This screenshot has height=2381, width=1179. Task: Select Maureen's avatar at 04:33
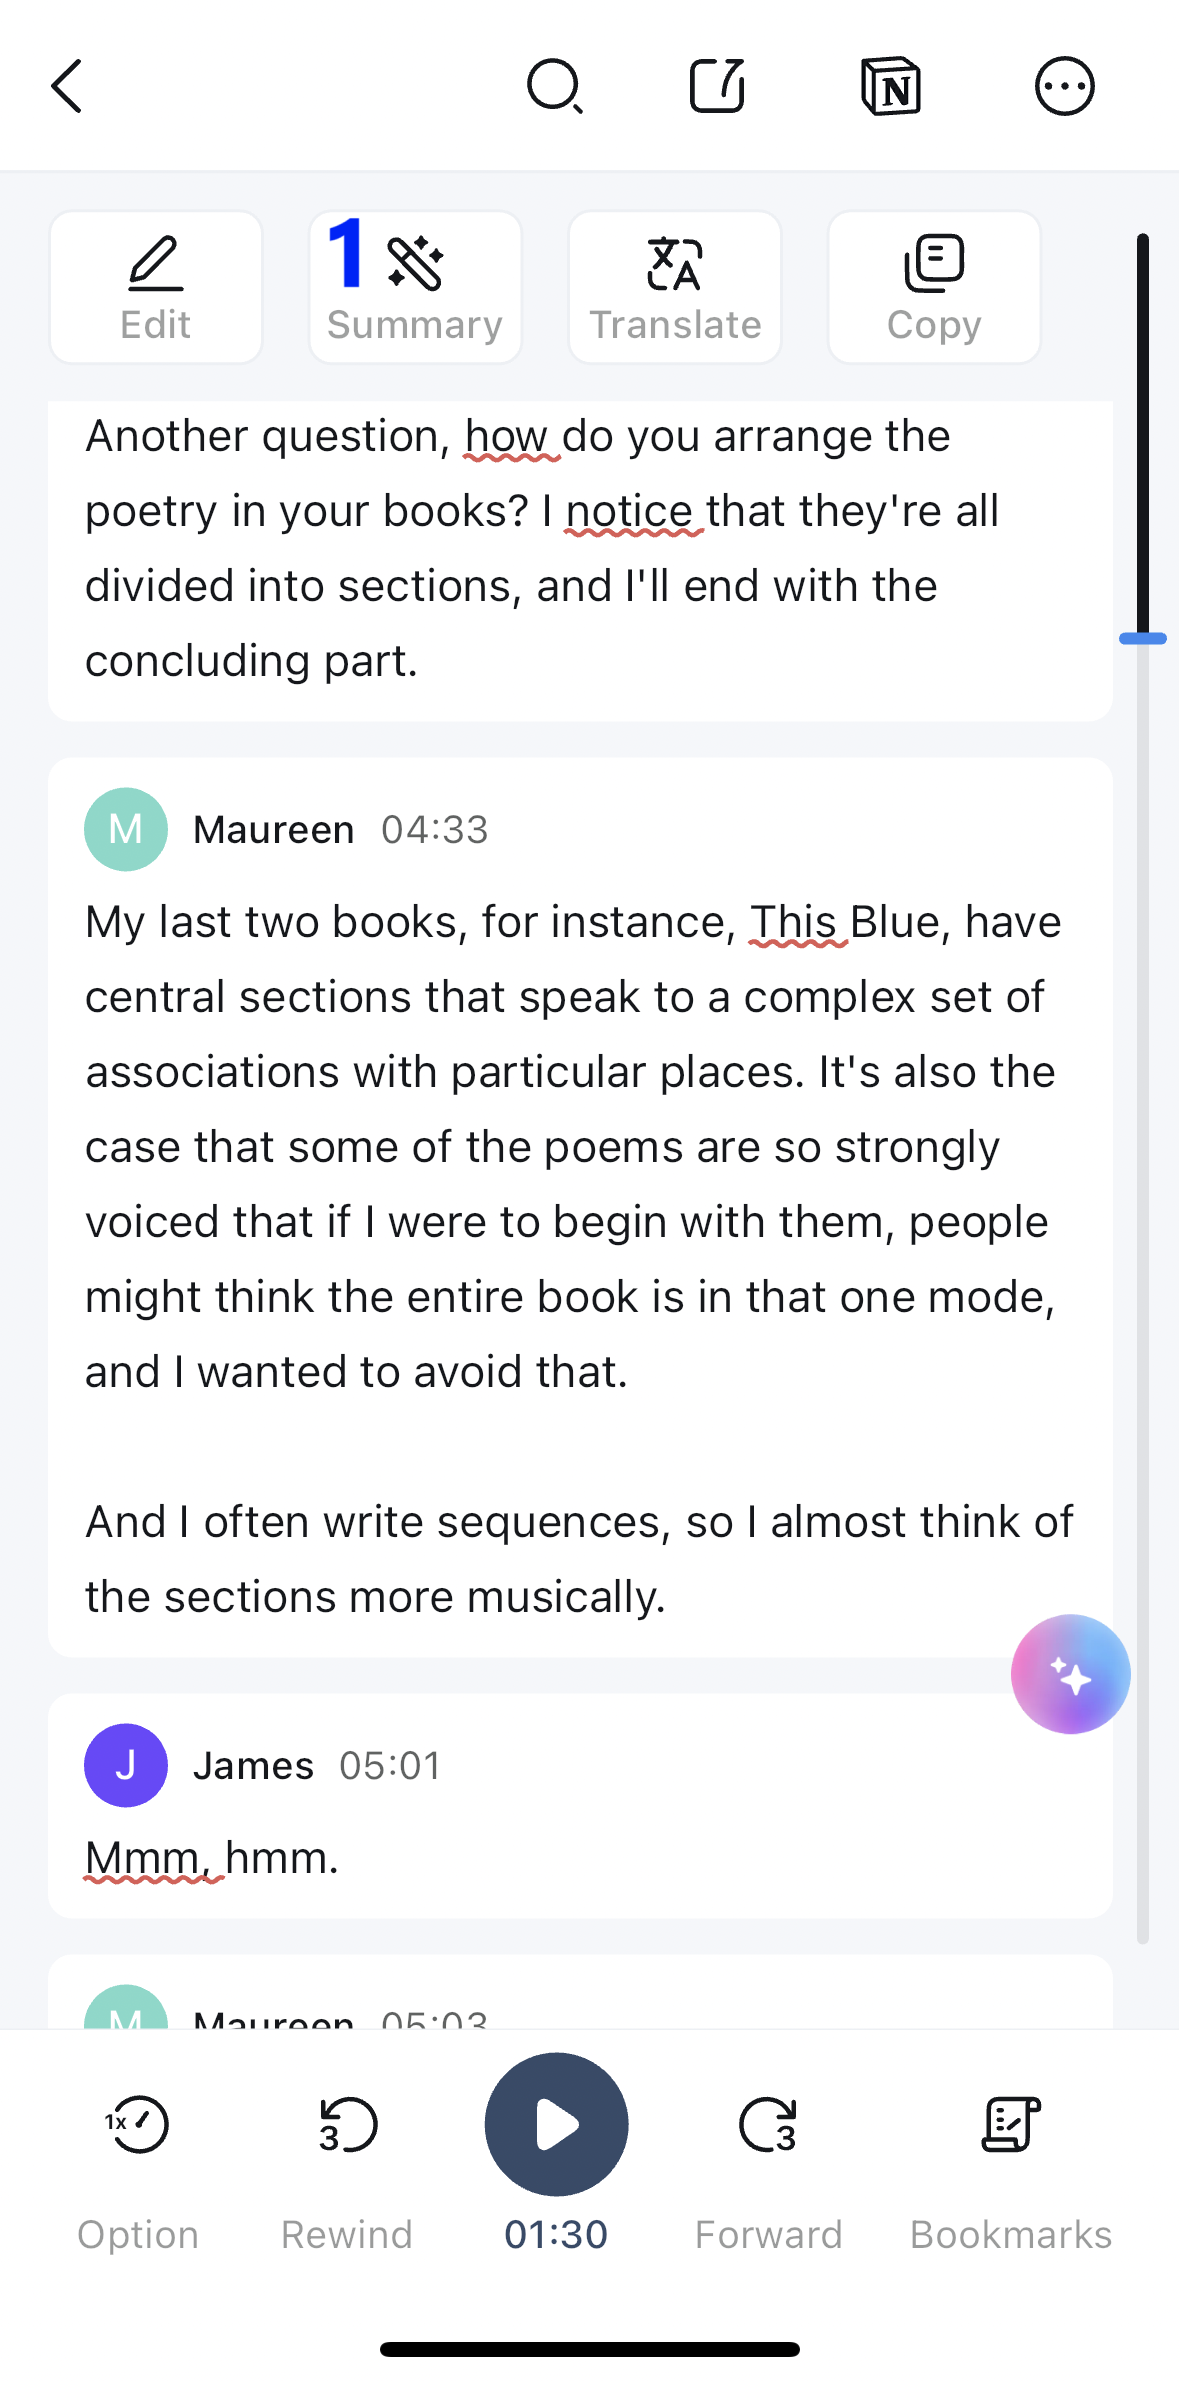(126, 829)
